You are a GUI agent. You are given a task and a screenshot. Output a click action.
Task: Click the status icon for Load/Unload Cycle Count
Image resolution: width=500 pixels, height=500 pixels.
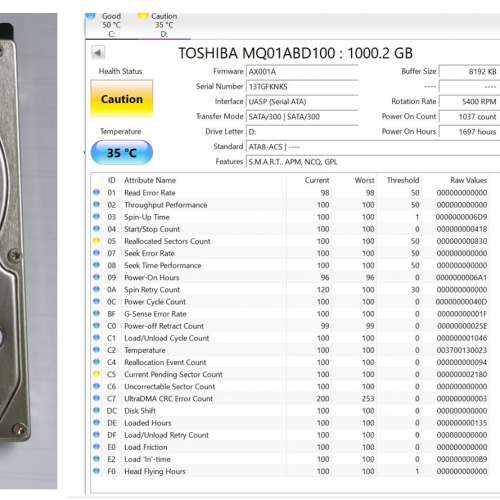[x=97, y=338]
